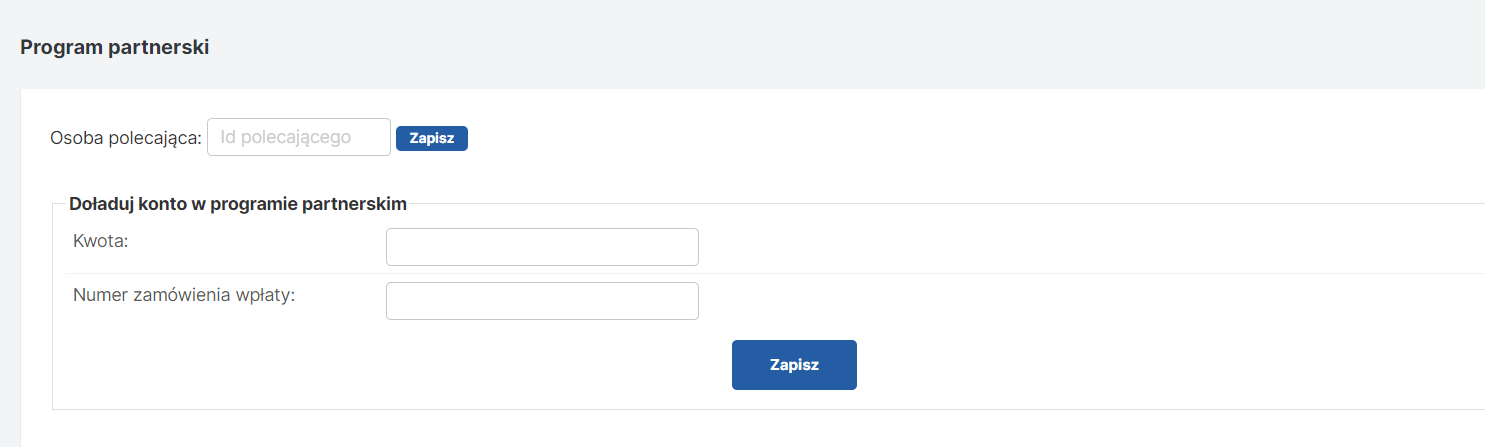
Task: Click the "Kwota:" field label
Action: click(x=101, y=240)
